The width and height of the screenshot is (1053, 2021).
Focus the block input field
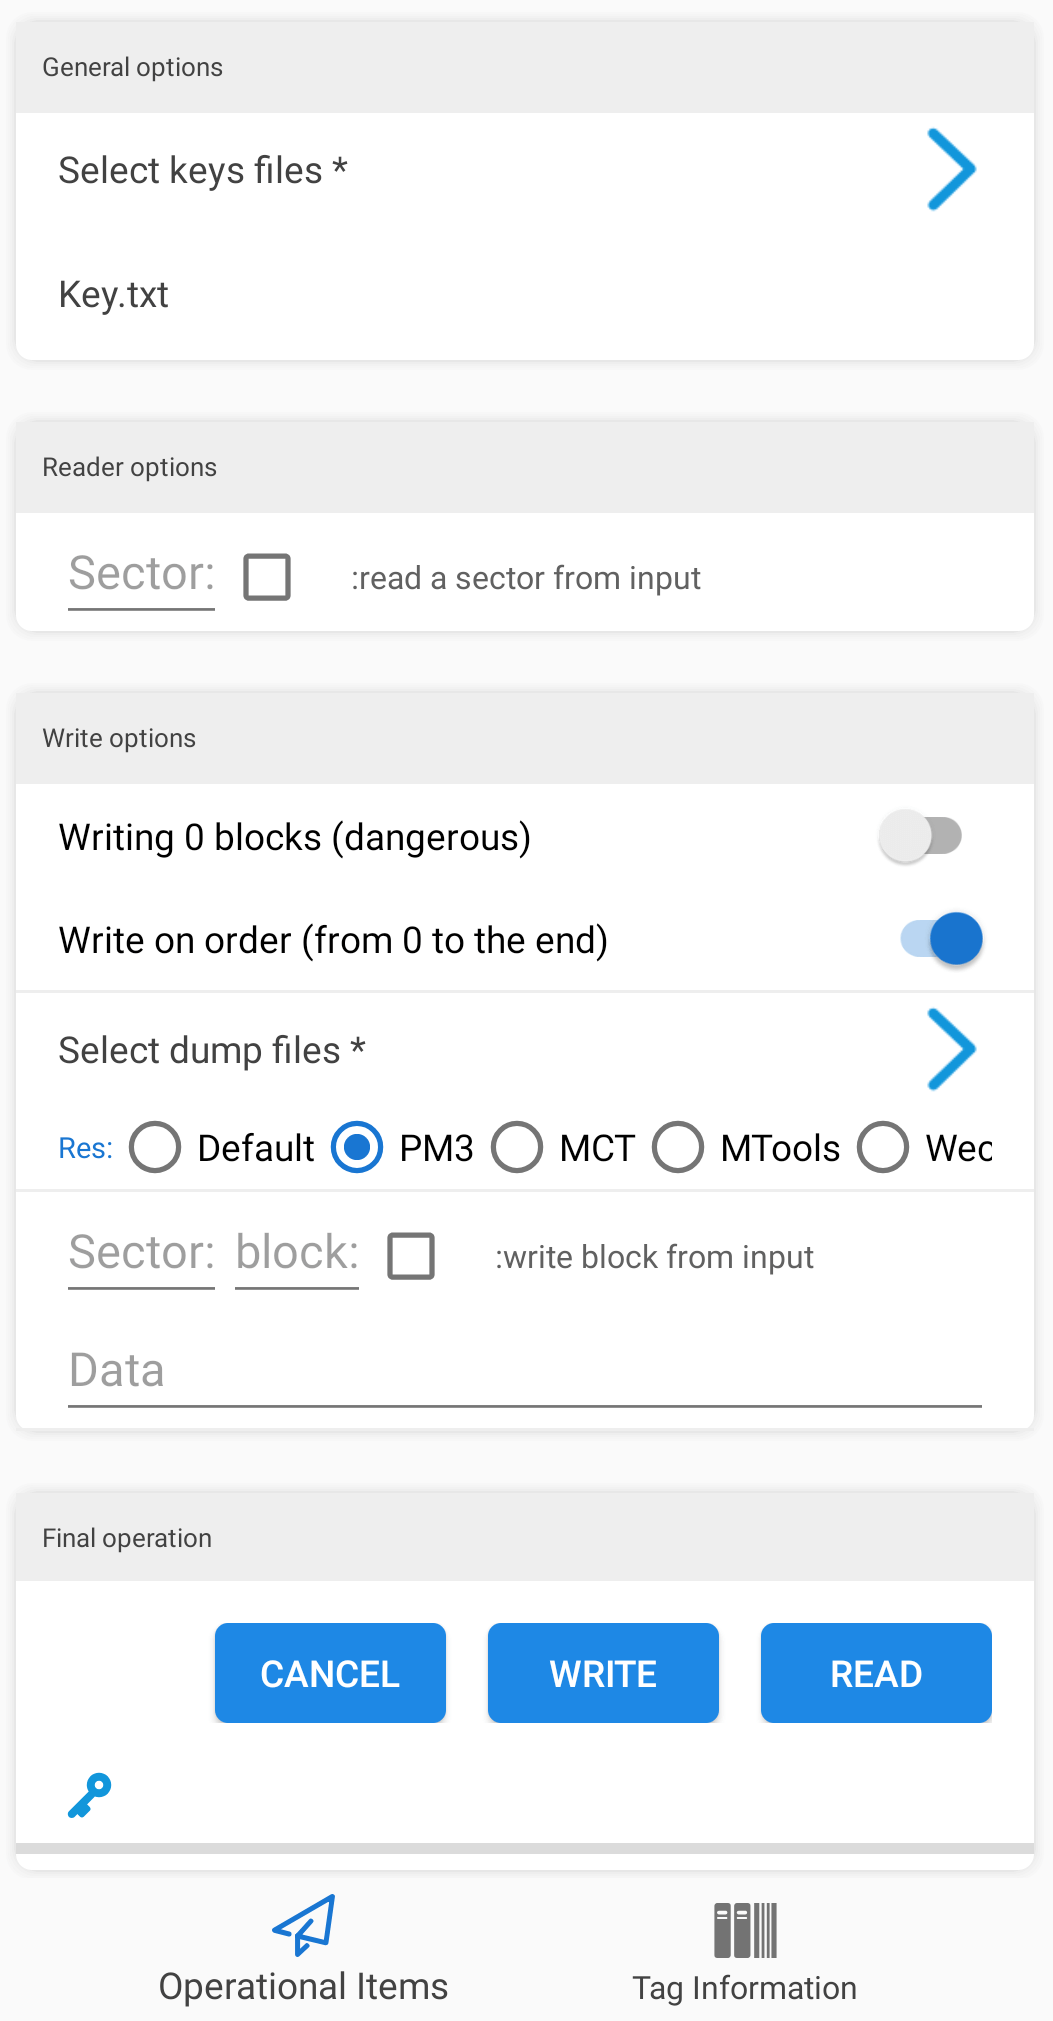click(x=297, y=1255)
